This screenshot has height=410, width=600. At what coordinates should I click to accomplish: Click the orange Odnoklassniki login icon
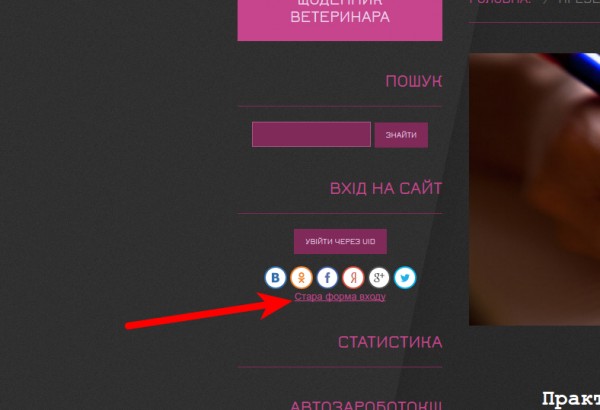(x=301, y=278)
